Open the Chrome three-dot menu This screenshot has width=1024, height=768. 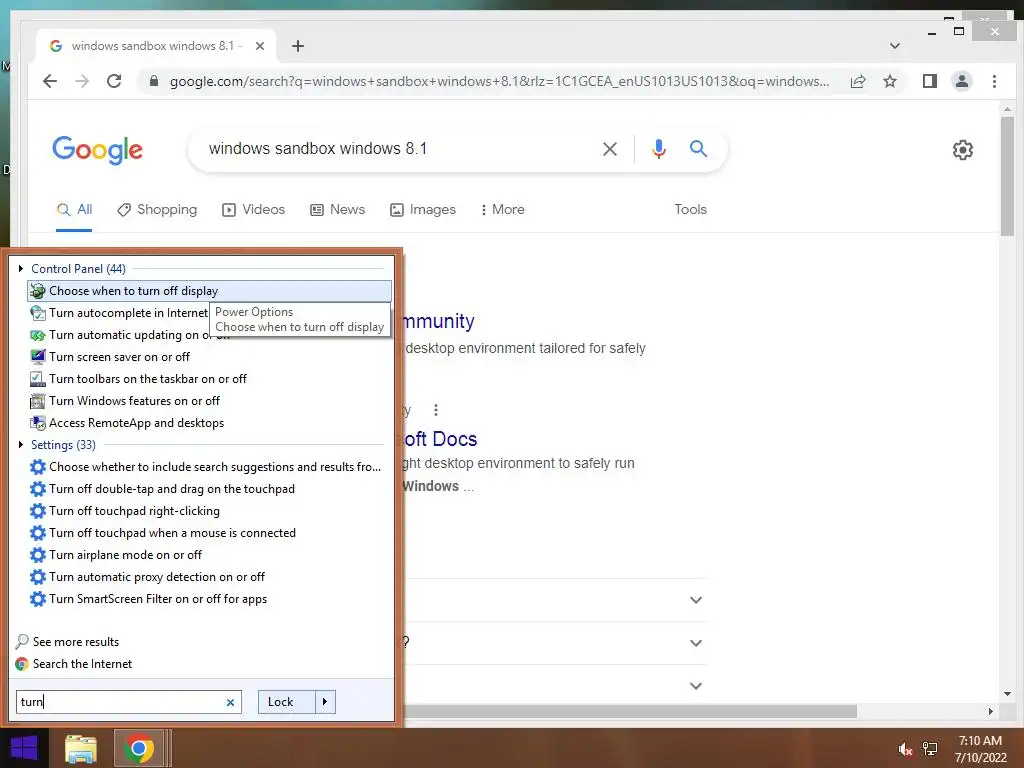tap(994, 81)
